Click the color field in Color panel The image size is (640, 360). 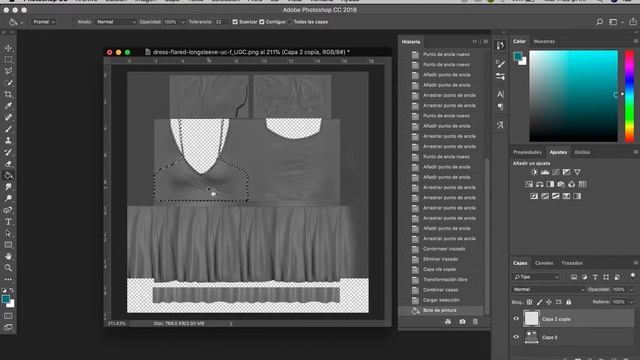click(x=573, y=96)
